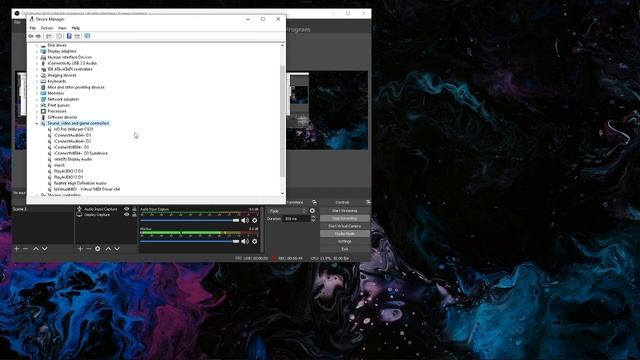The width and height of the screenshot is (640, 360).
Task: Click Duration stepper arrows in transitions
Action: pos(313,219)
